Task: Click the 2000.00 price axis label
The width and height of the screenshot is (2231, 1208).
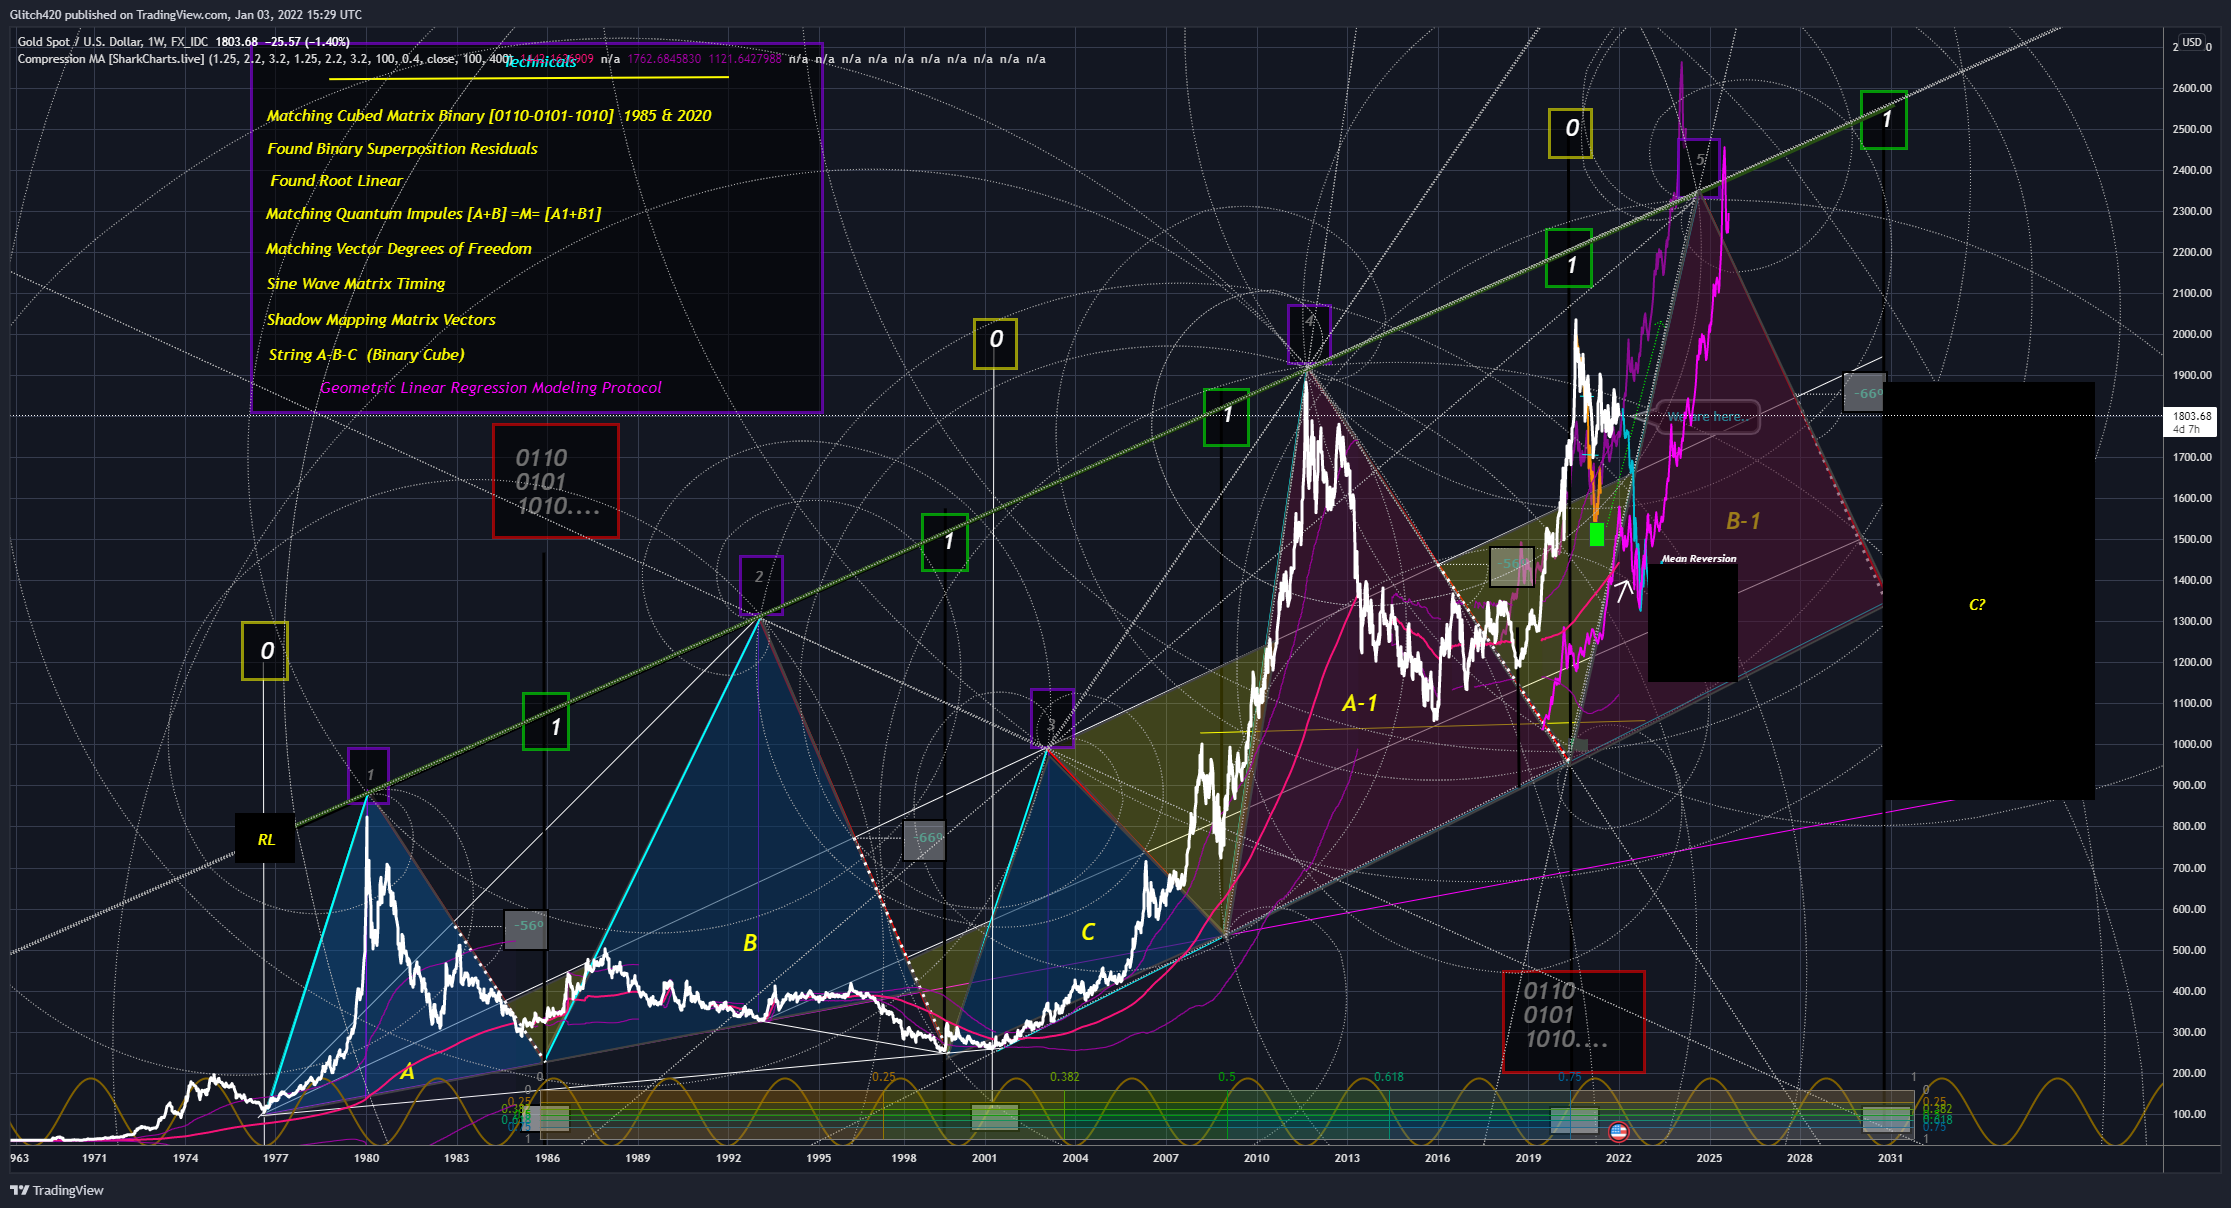Action: (x=2192, y=334)
